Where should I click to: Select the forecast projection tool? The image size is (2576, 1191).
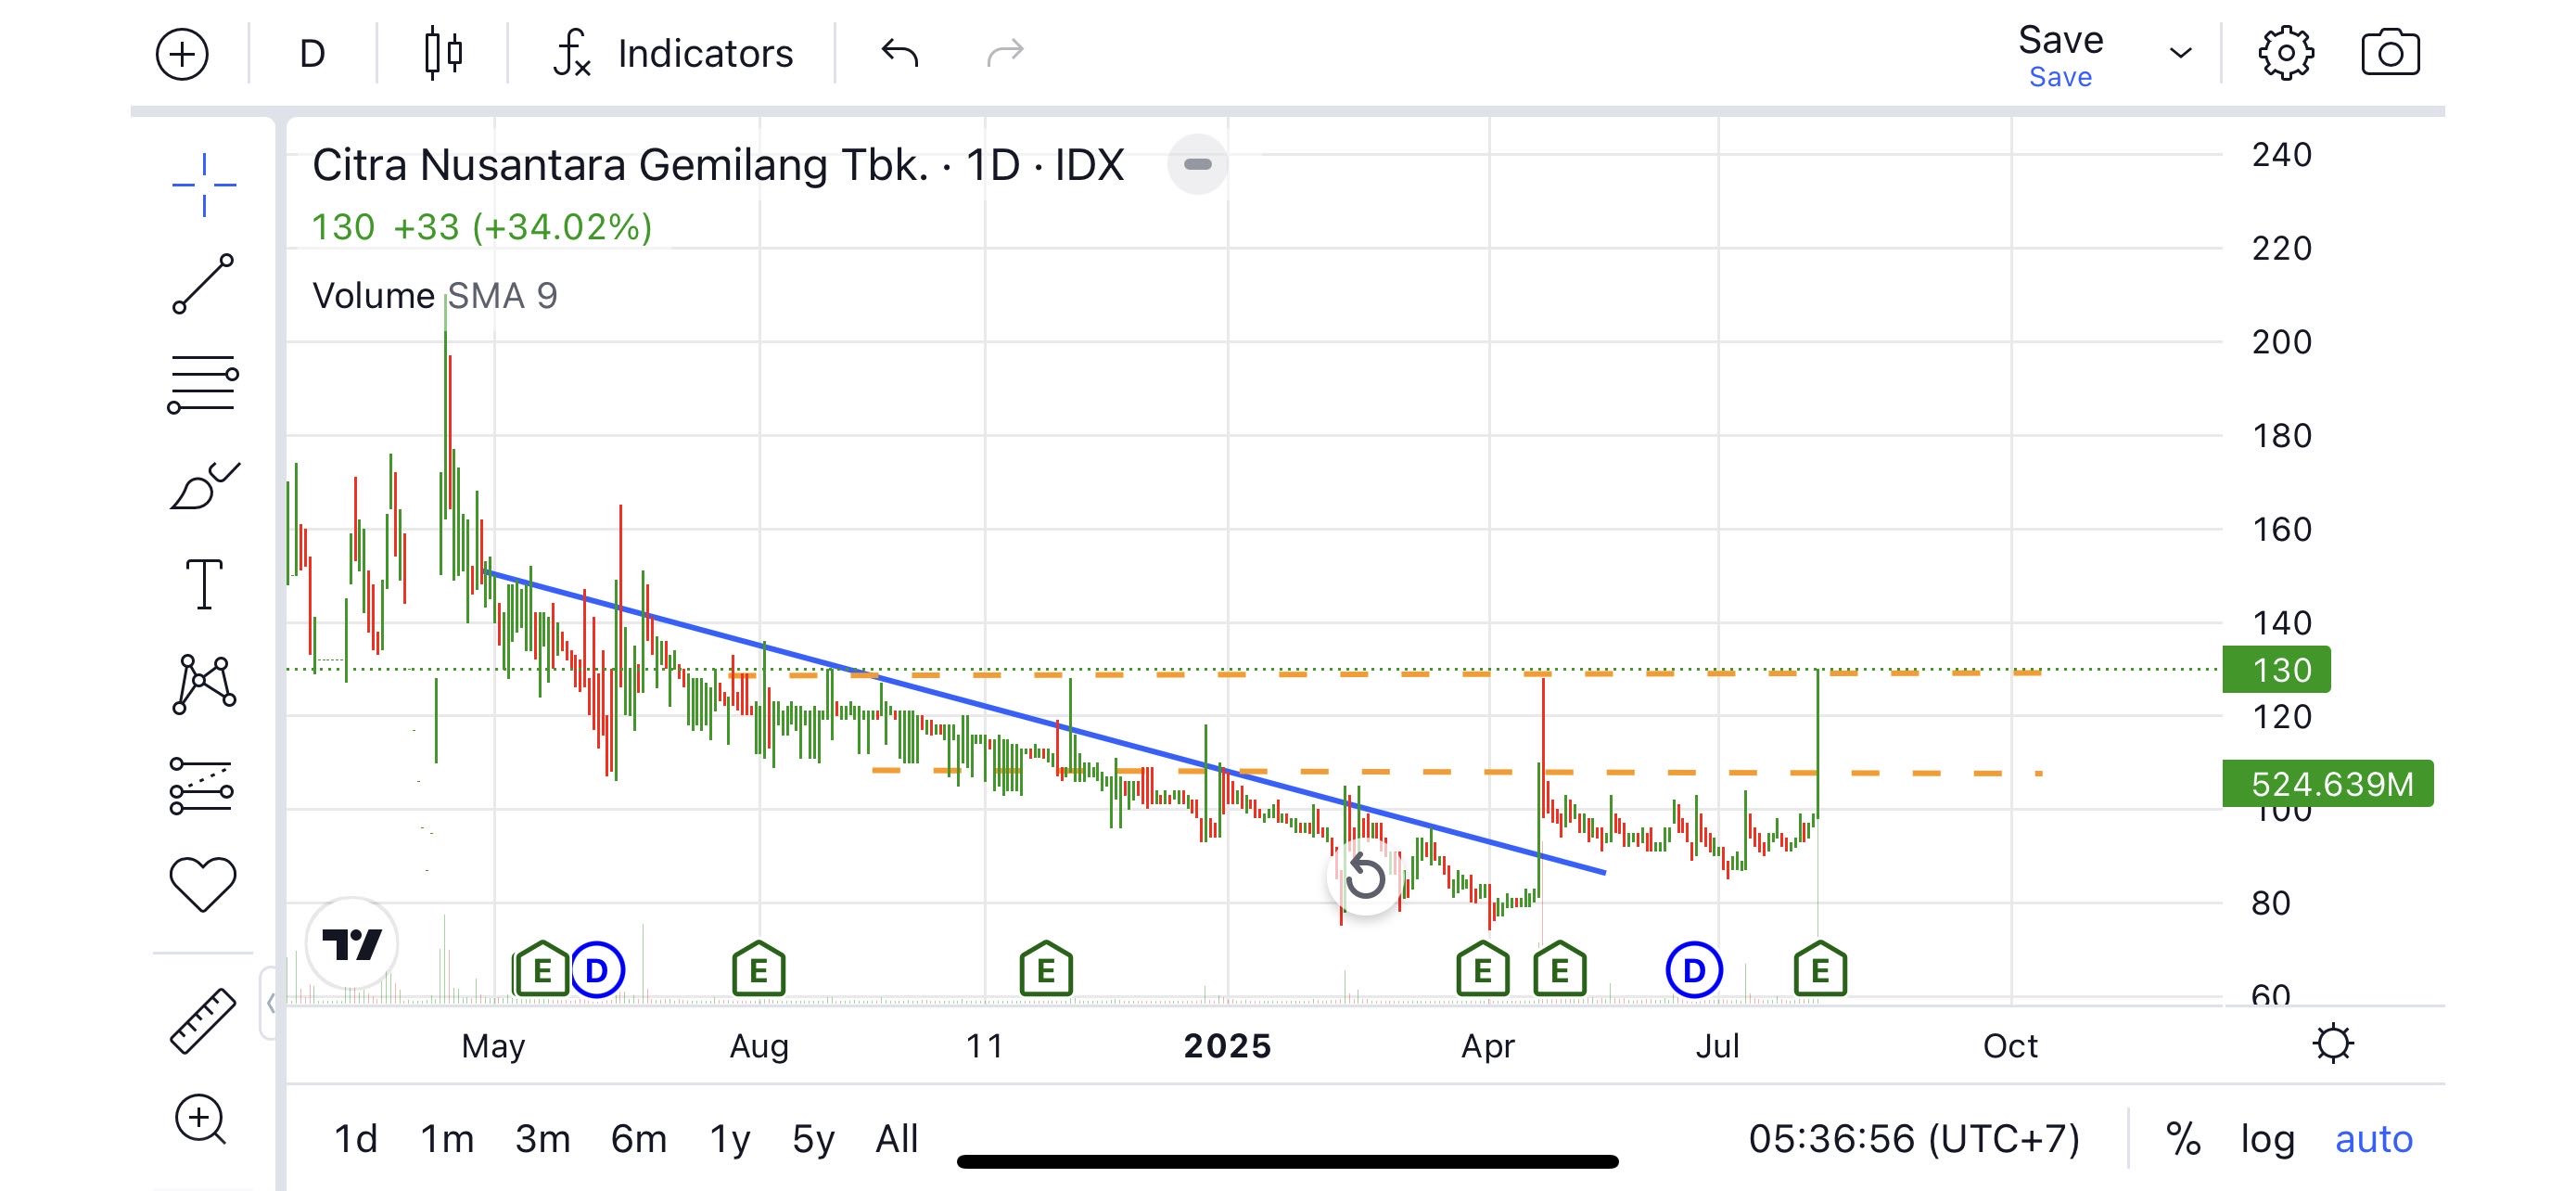[202, 785]
